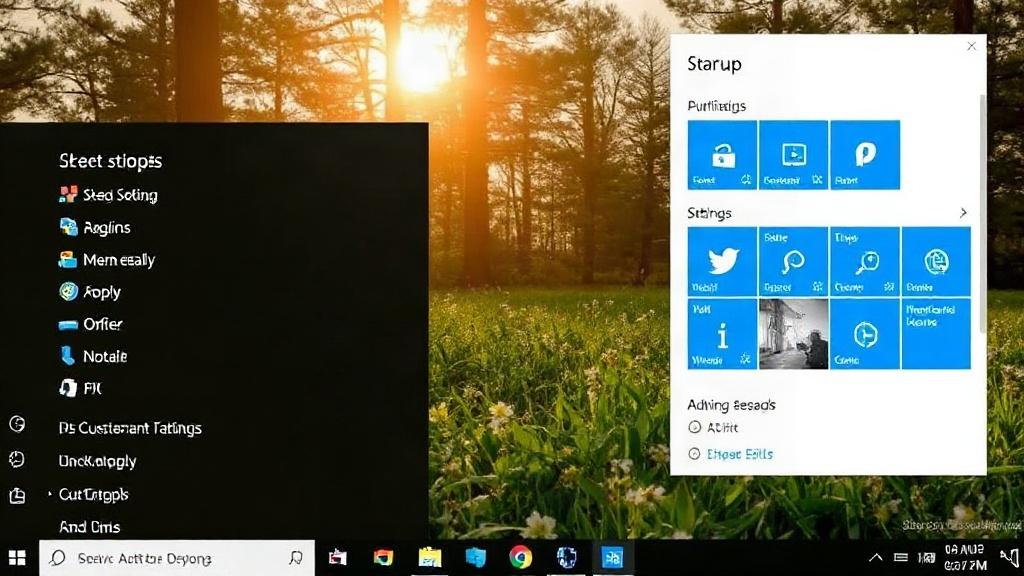Image resolution: width=1024 pixels, height=576 pixels.
Task: Click the icon beside Steg Soting
Action: point(68,195)
